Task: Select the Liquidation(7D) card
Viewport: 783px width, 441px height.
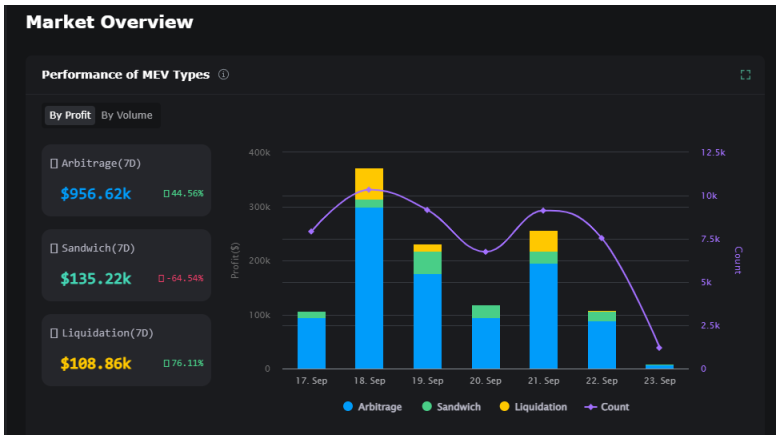Action: click(126, 350)
